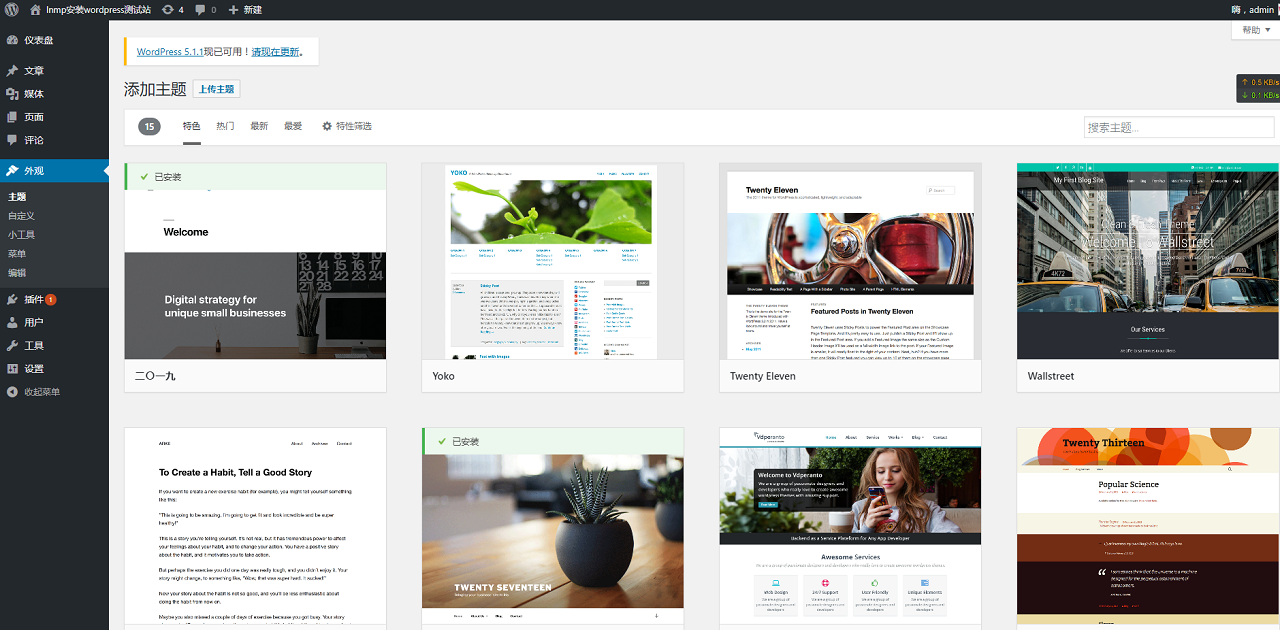The image size is (1280, 630).
Task: Click the 设置 settings icon in sidebar
Action: click(12, 368)
